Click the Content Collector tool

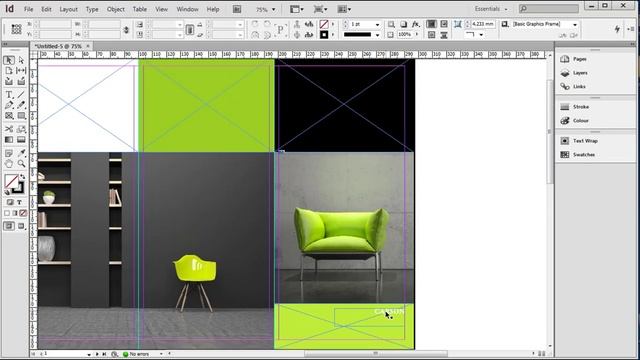[x=9, y=81]
